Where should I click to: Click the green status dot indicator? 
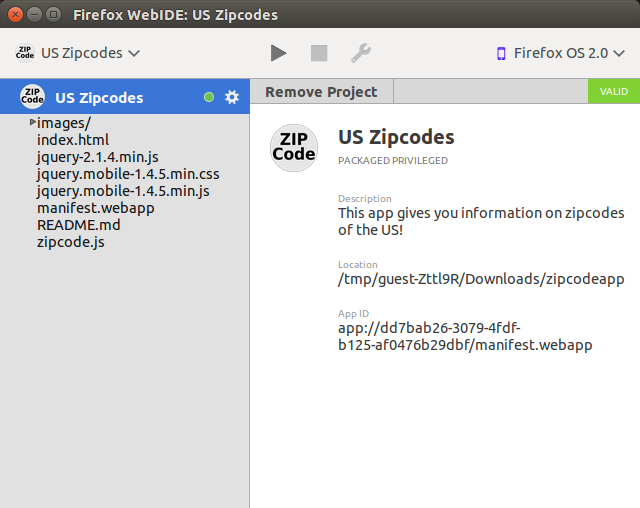[x=209, y=97]
